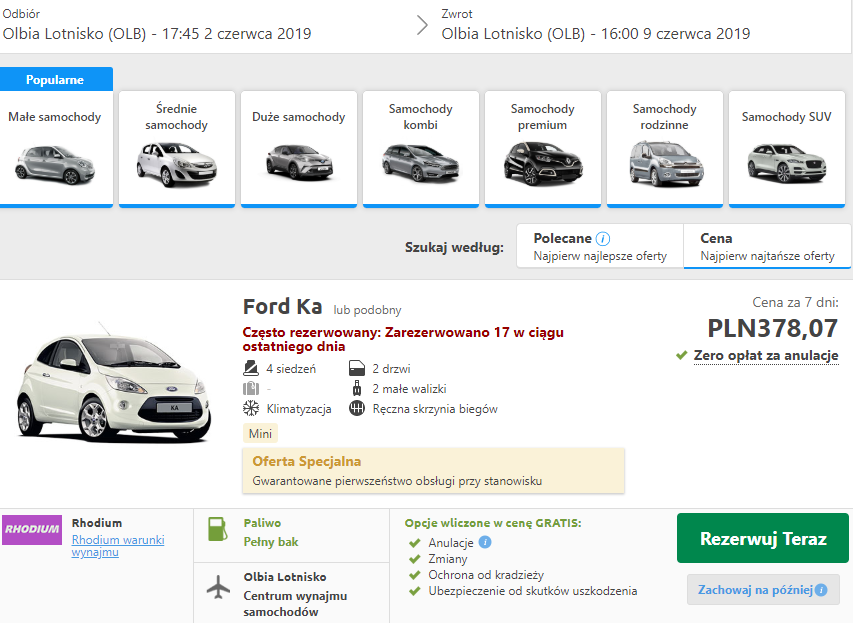Screen dimensions: 853x623
Task: Sort by Cena cheapest offers first
Action: pos(767,246)
